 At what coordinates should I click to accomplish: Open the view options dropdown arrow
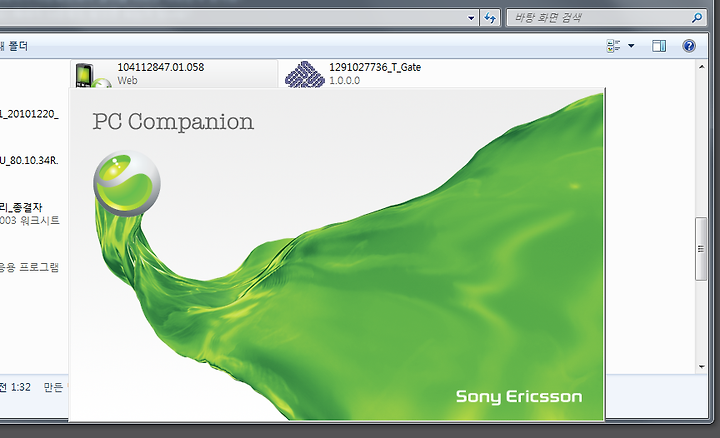click(631, 45)
